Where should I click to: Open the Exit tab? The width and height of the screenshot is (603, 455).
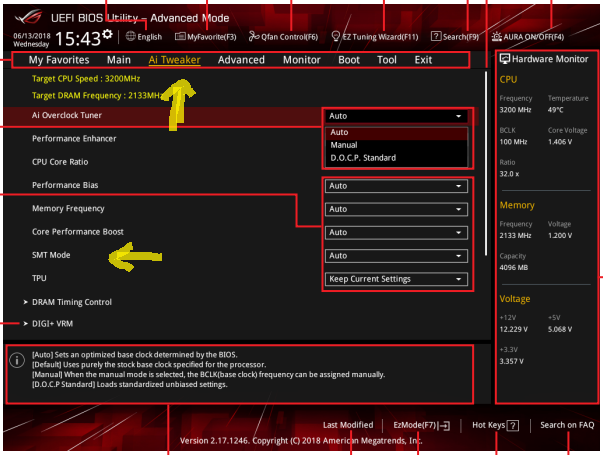click(423, 60)
